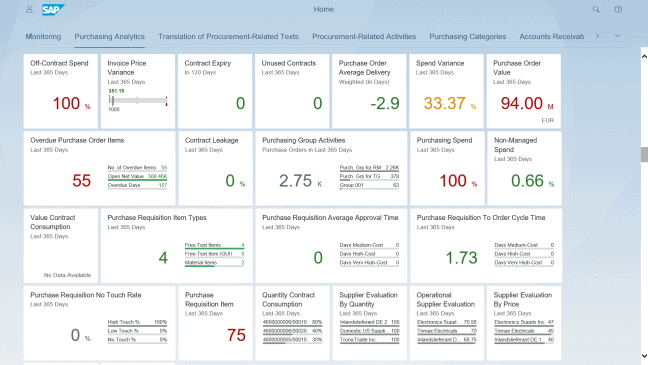Viewport: 648px width, 365px height.
Task: Open the Non-Managed Spend tile
Action: [524, 168]
